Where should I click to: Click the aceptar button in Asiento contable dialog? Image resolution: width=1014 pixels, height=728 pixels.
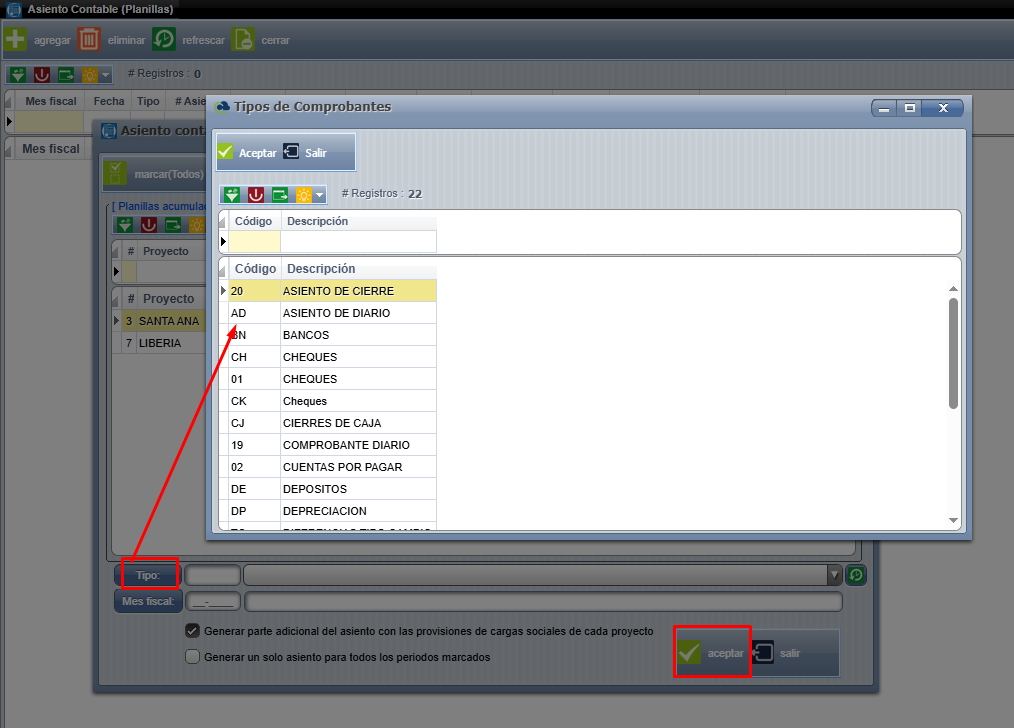coord(712,652)
